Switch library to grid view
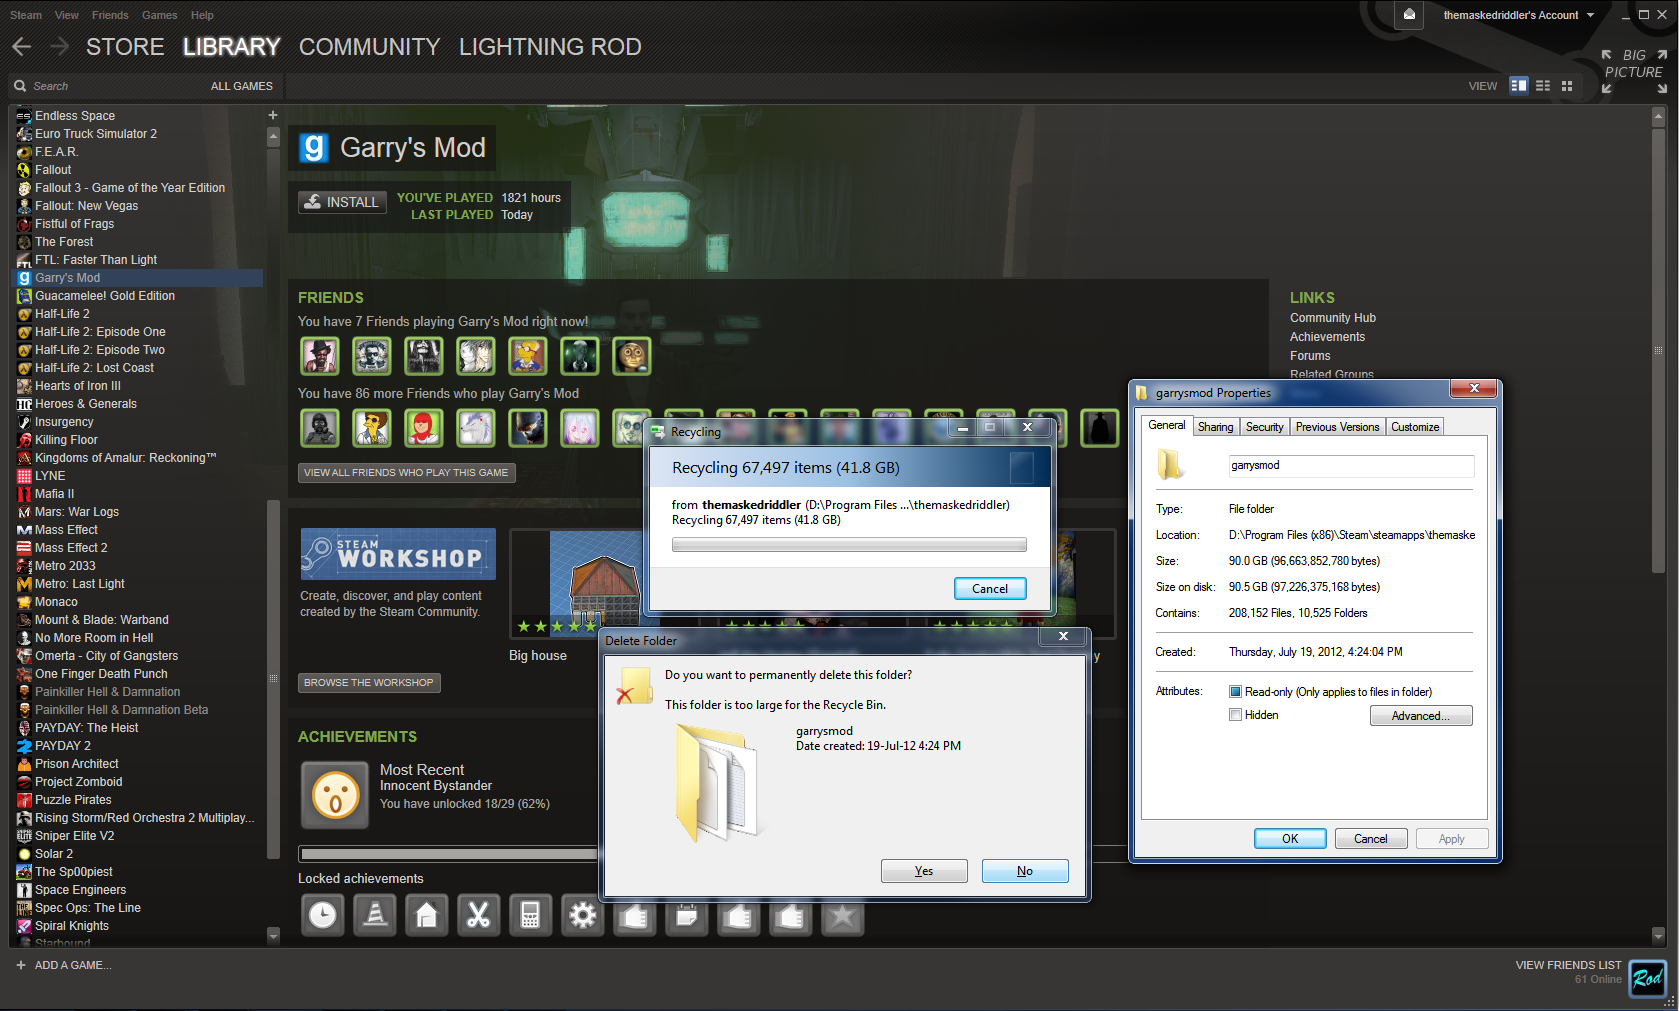 pos(1567,86)
